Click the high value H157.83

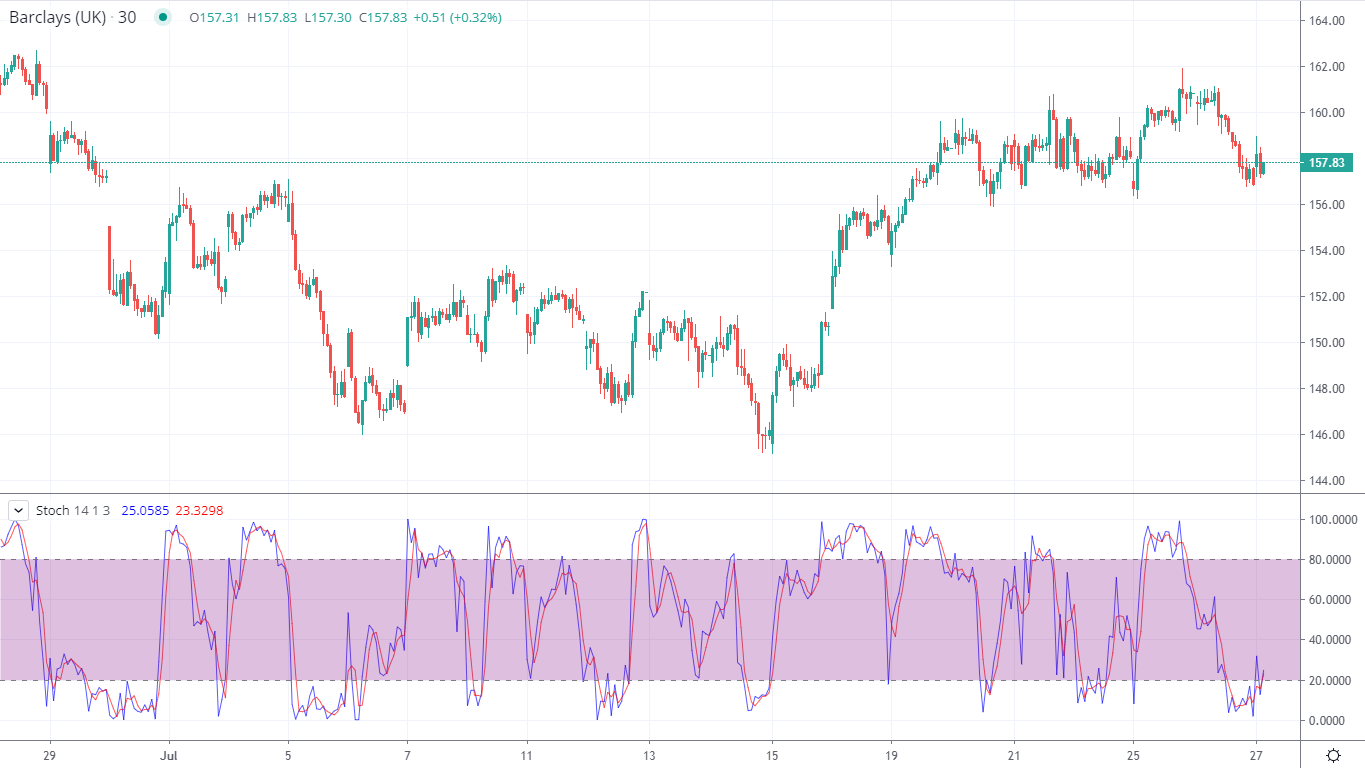pos(270,18)
